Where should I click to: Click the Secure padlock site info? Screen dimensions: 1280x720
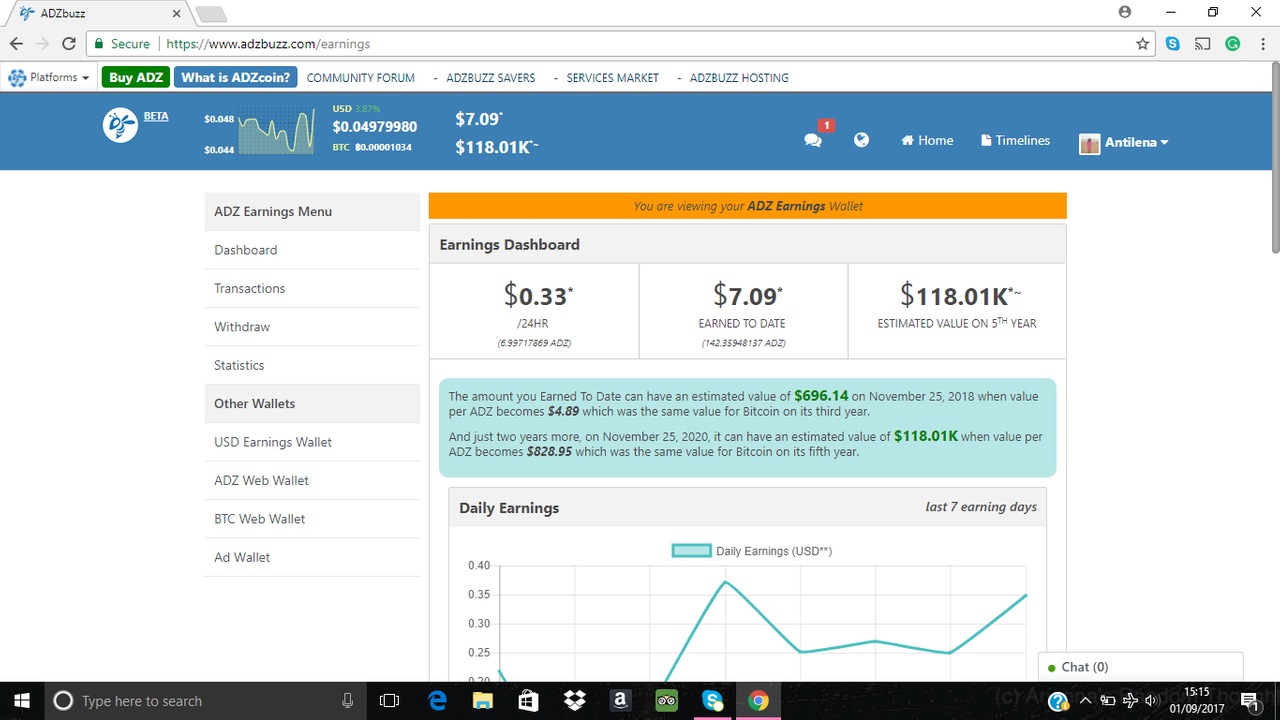click(121, 44)
